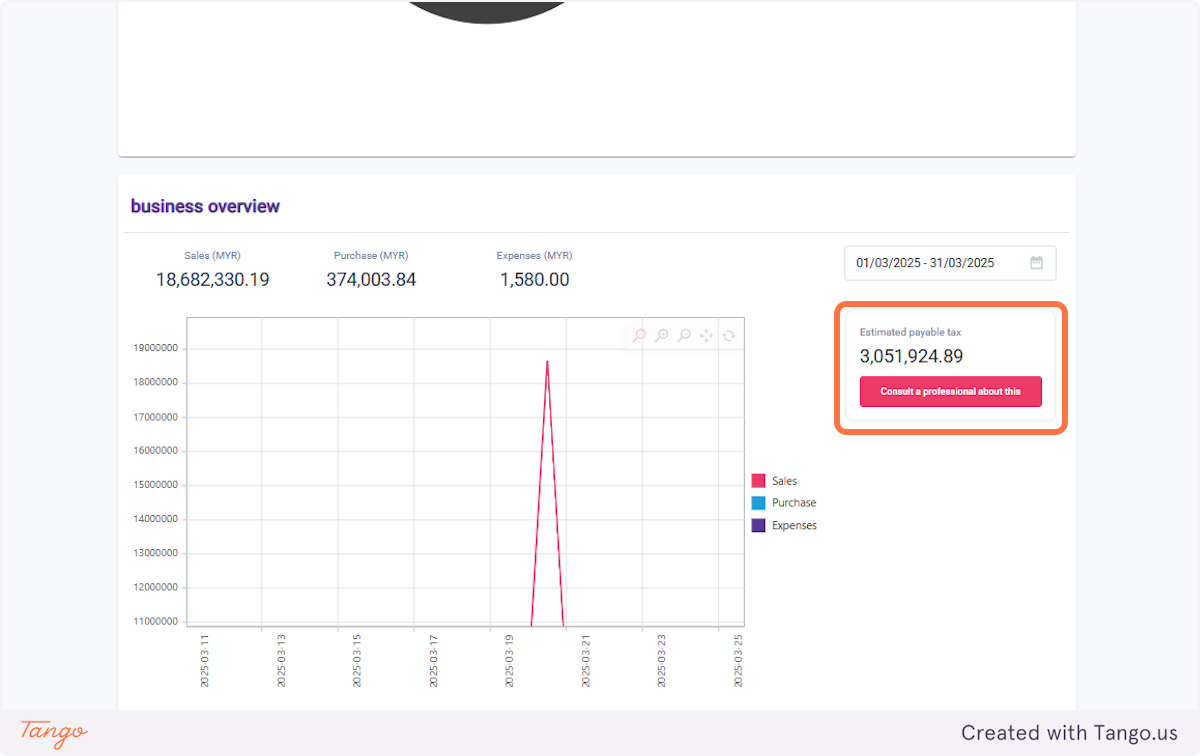Screen dimensions: 1200x756
Task: Click the 11000000 y-axis label
Action: pyautogui.click(x=155, y=621)
